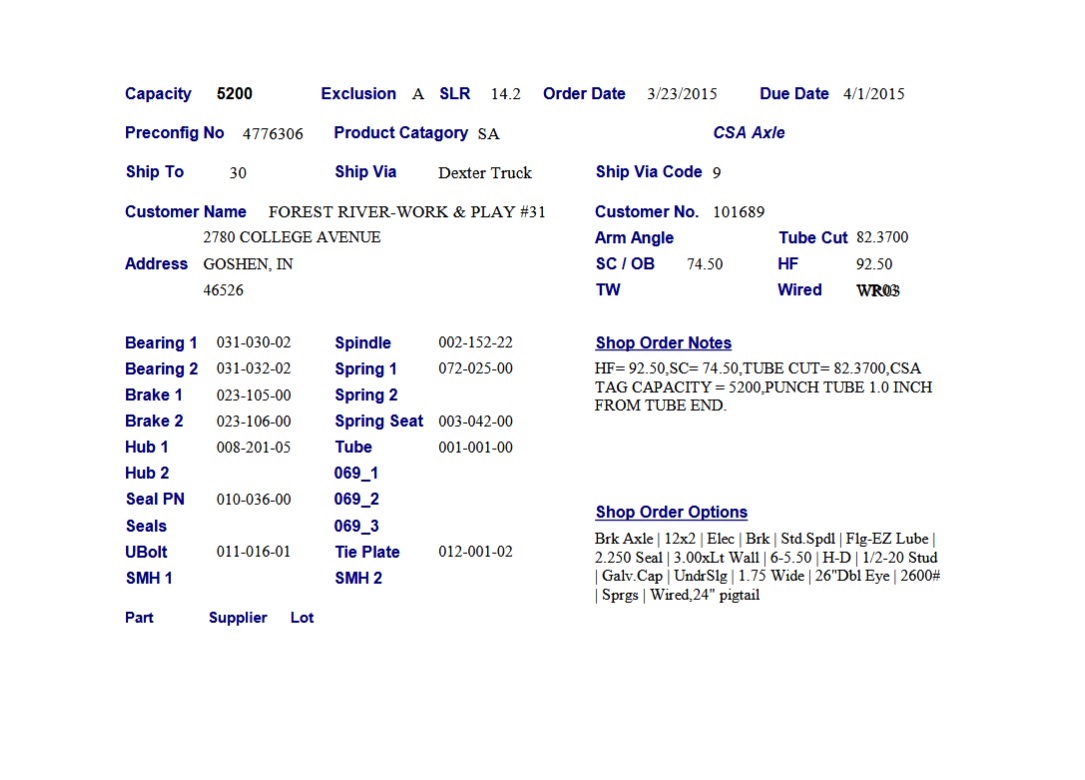Image resolution: width=1085 pixels, height=780 pixels.
Task: Select the Tube Cut value 82.3700
Action: point(882,238)
